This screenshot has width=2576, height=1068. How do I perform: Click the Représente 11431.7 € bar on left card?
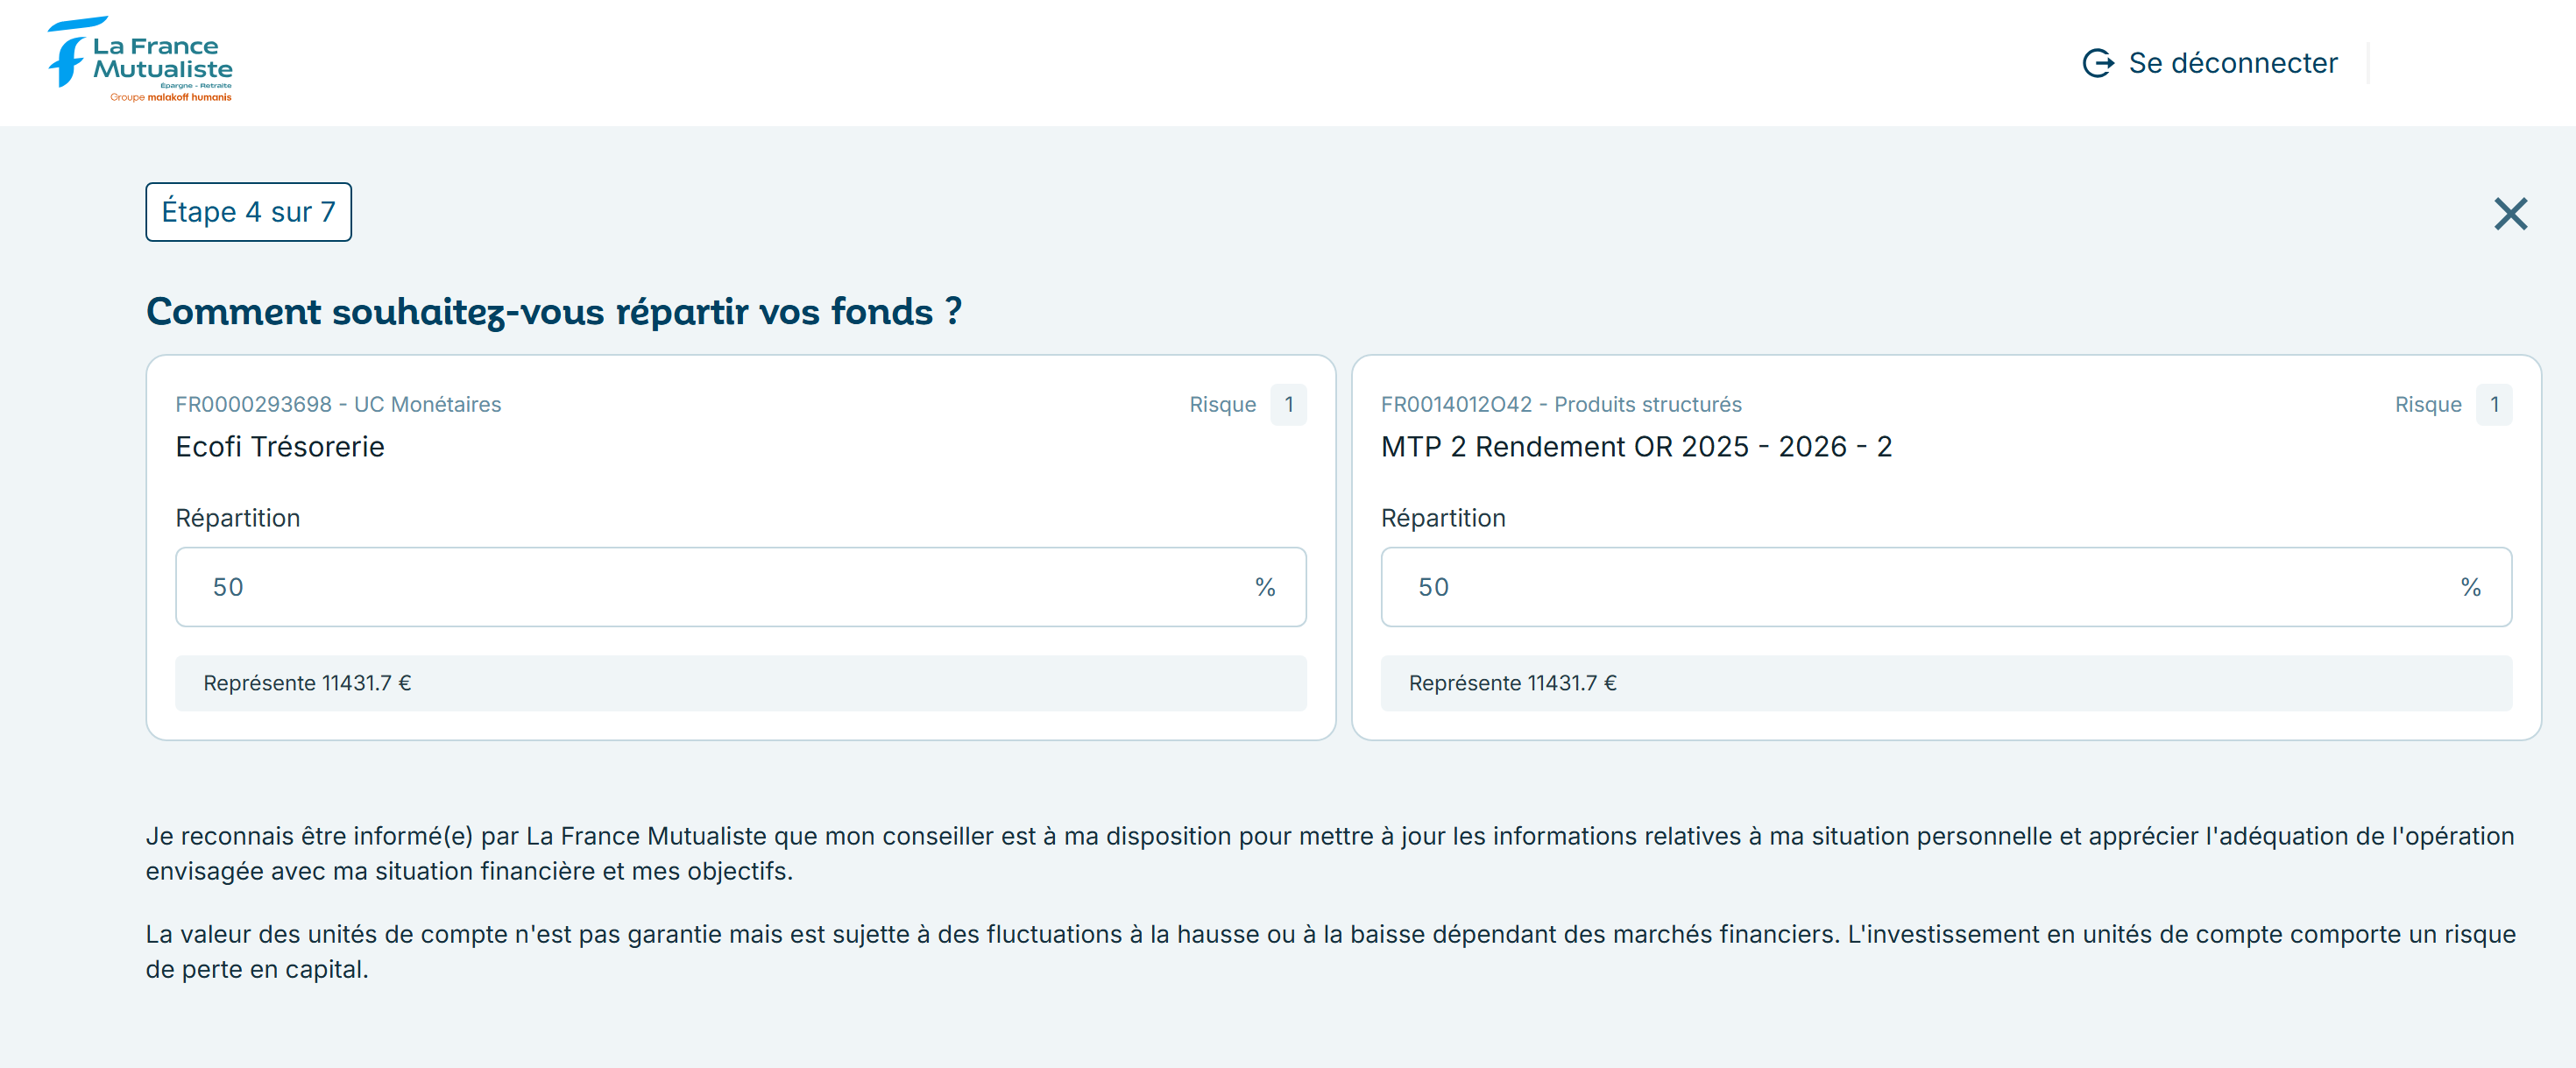[x=740, y=683]
